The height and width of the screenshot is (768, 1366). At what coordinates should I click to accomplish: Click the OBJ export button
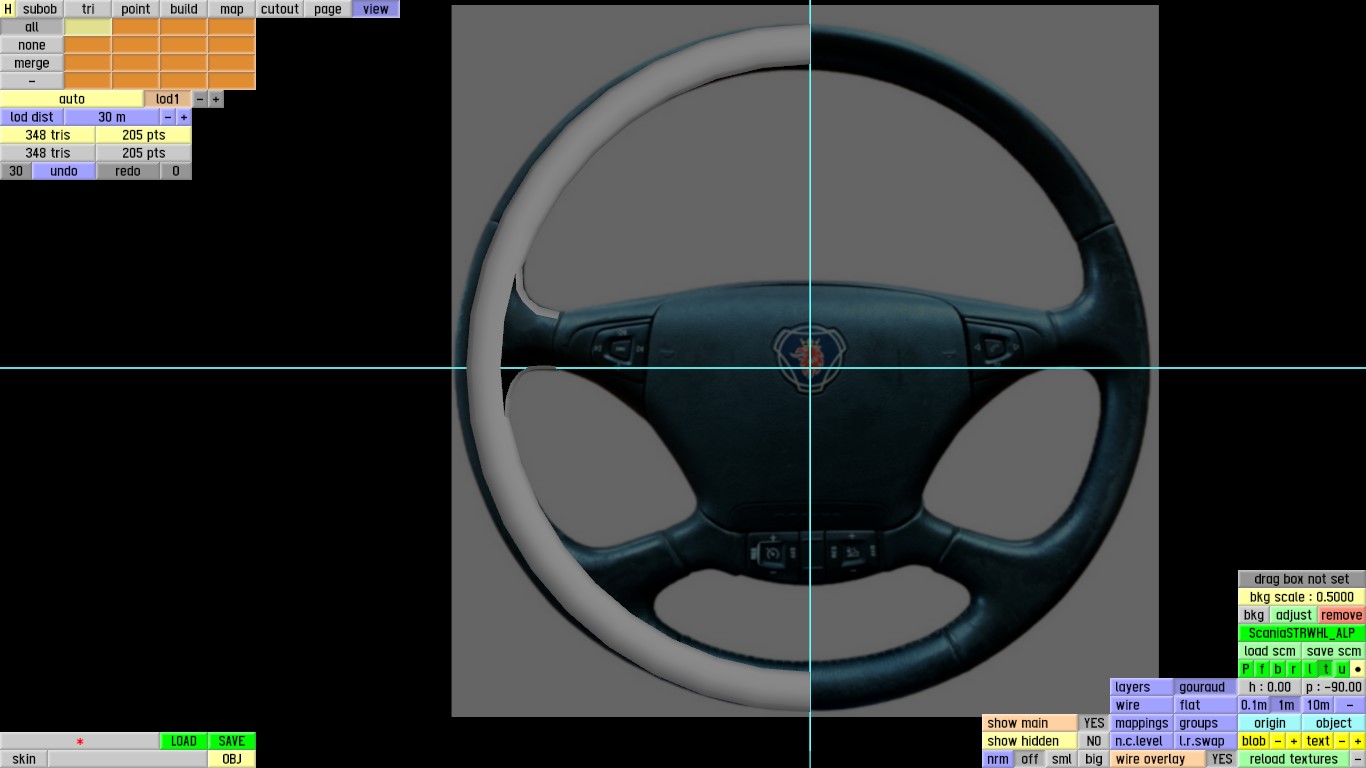click(x=232, y=759)
